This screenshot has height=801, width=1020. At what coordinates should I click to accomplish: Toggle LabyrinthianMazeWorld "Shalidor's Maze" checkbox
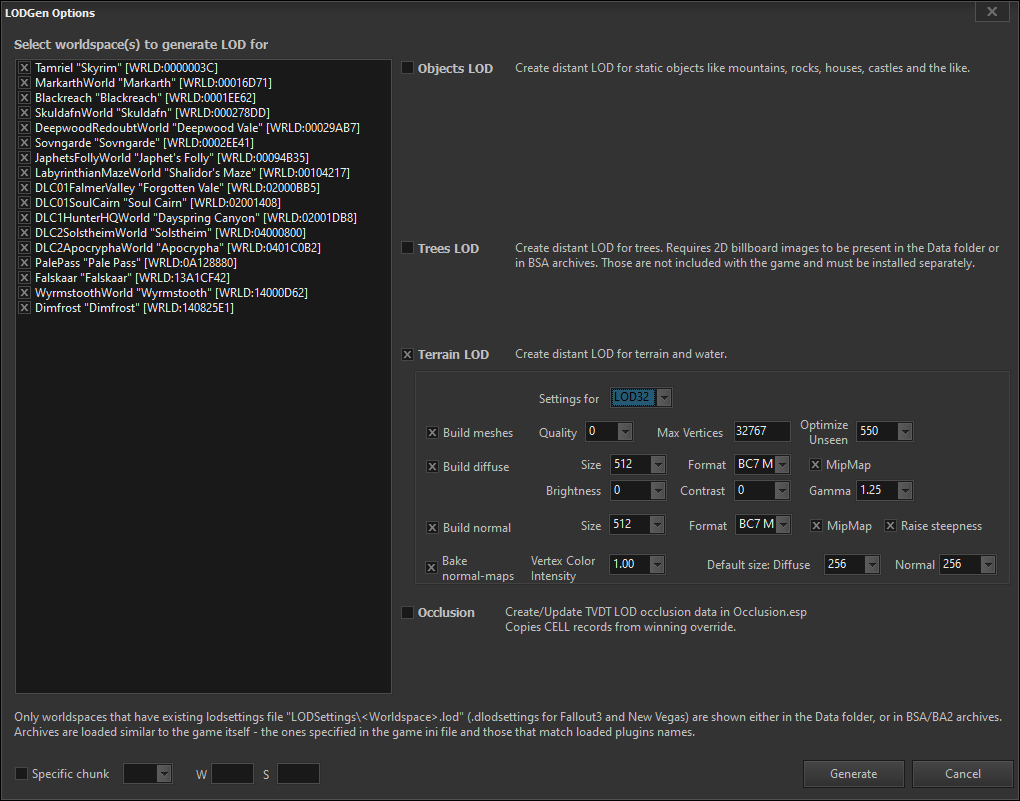(x=24, y=172)
